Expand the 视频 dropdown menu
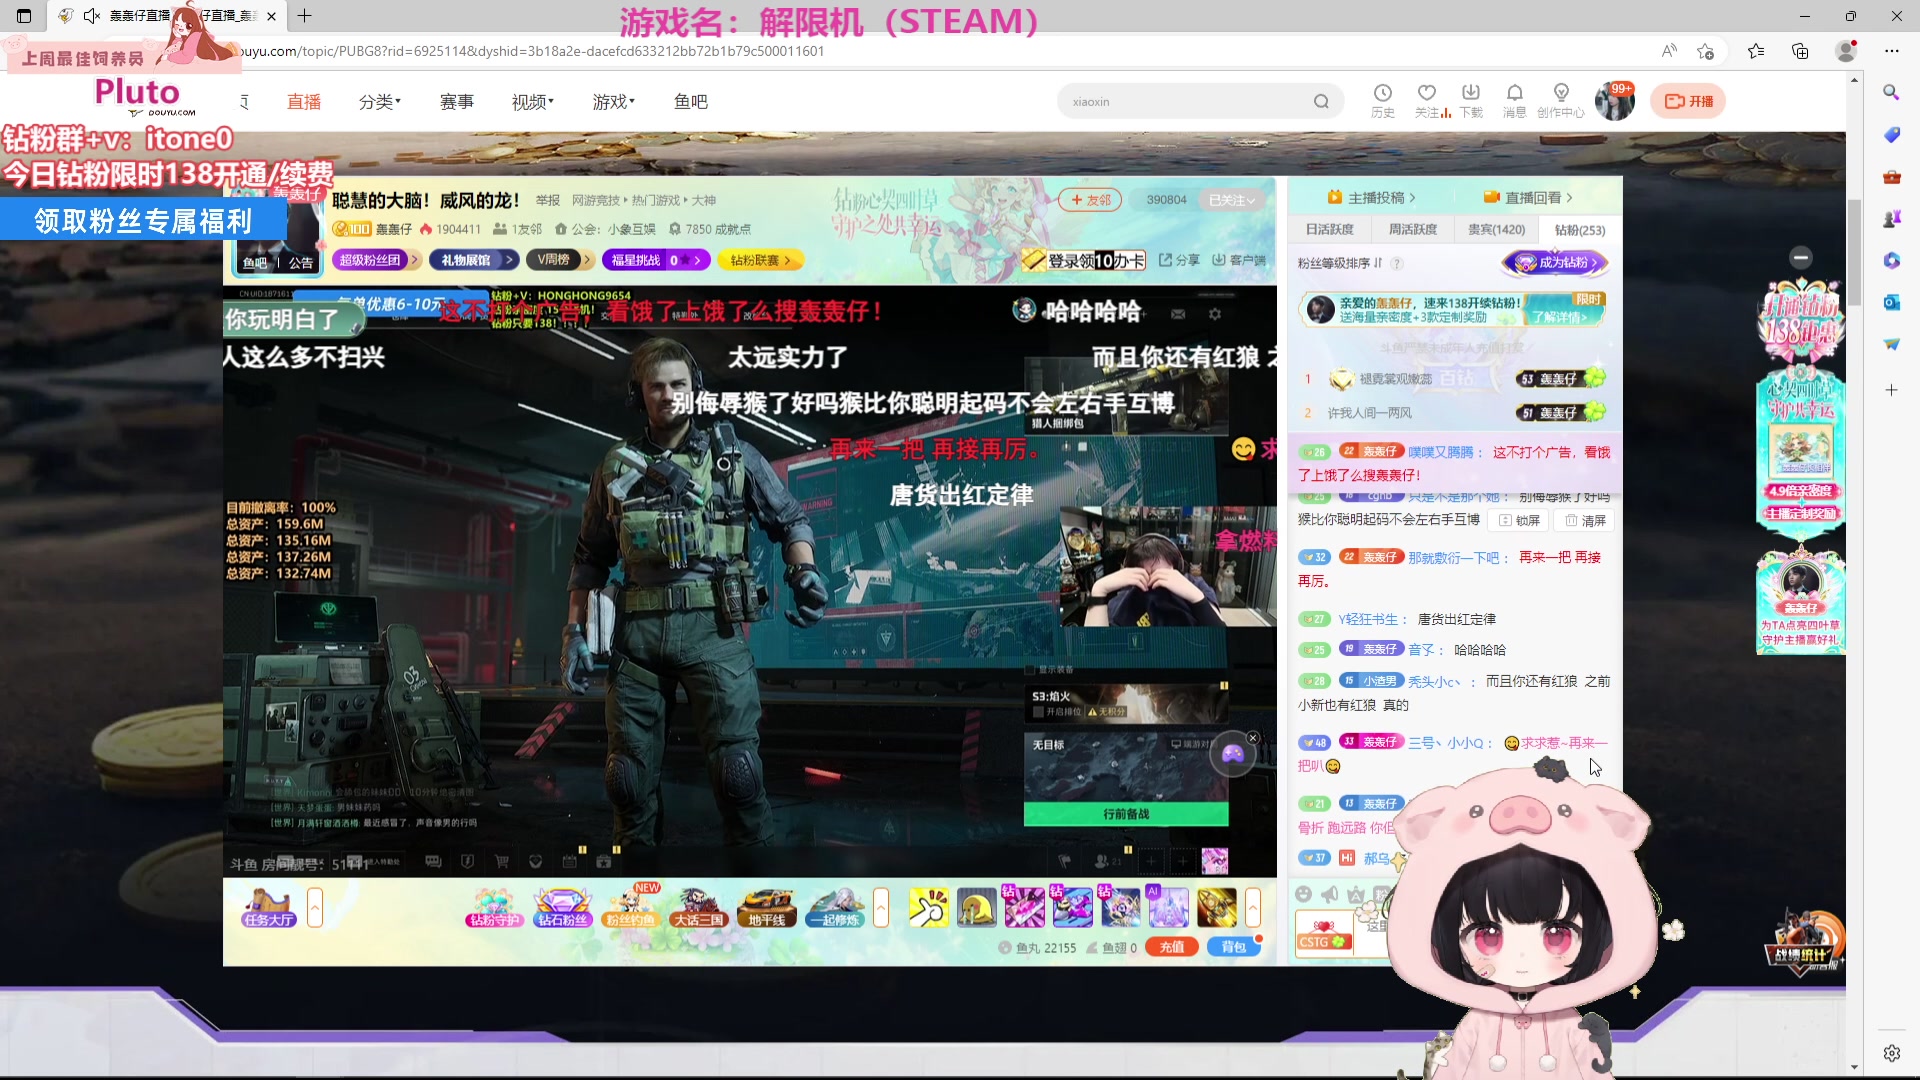The height and width of the screenshot is (1080, 1920). coord(533,101)
